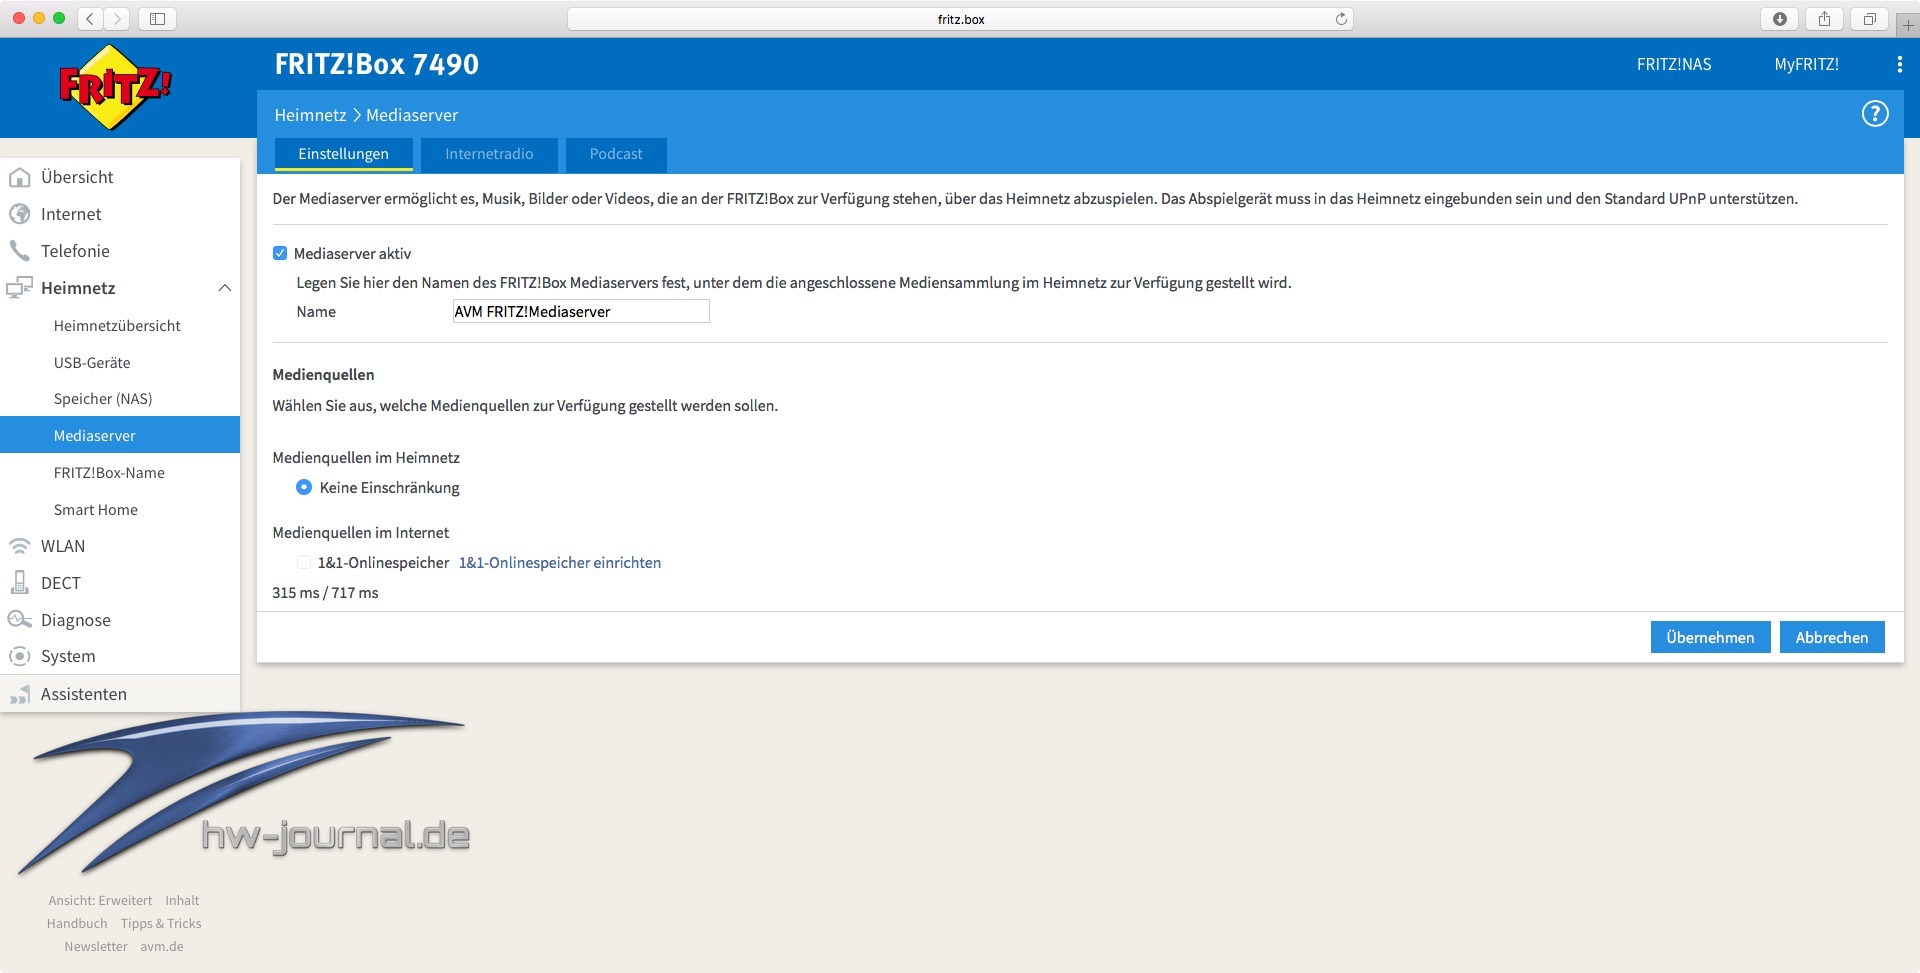Click the FRITZ! logo
1920x973 pixels.
[115, 87]
